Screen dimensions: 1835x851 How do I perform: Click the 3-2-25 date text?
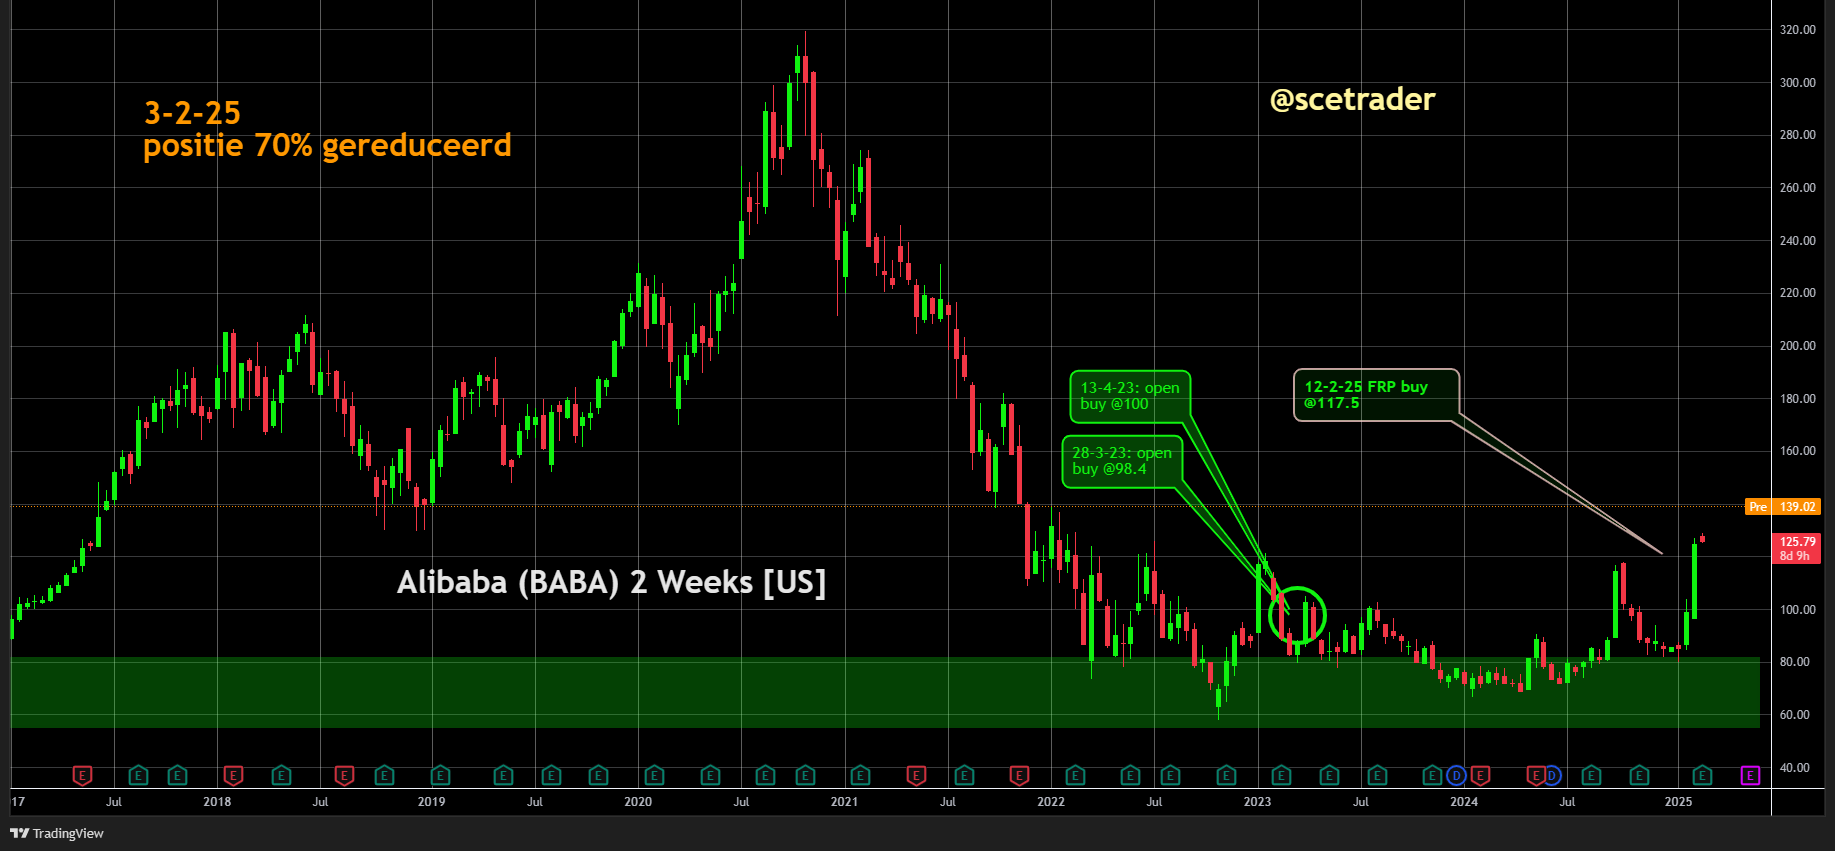[x=193, y=112]
